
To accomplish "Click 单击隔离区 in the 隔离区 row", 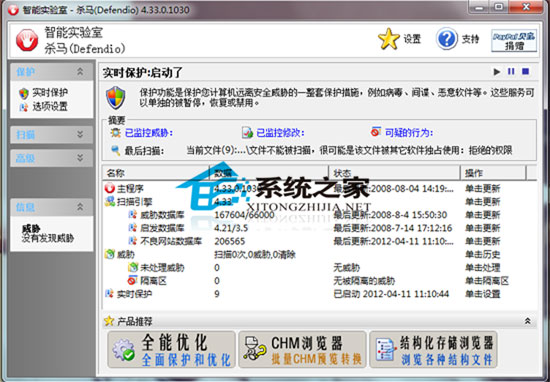I will pyautogui.click(x=487, y=281).
